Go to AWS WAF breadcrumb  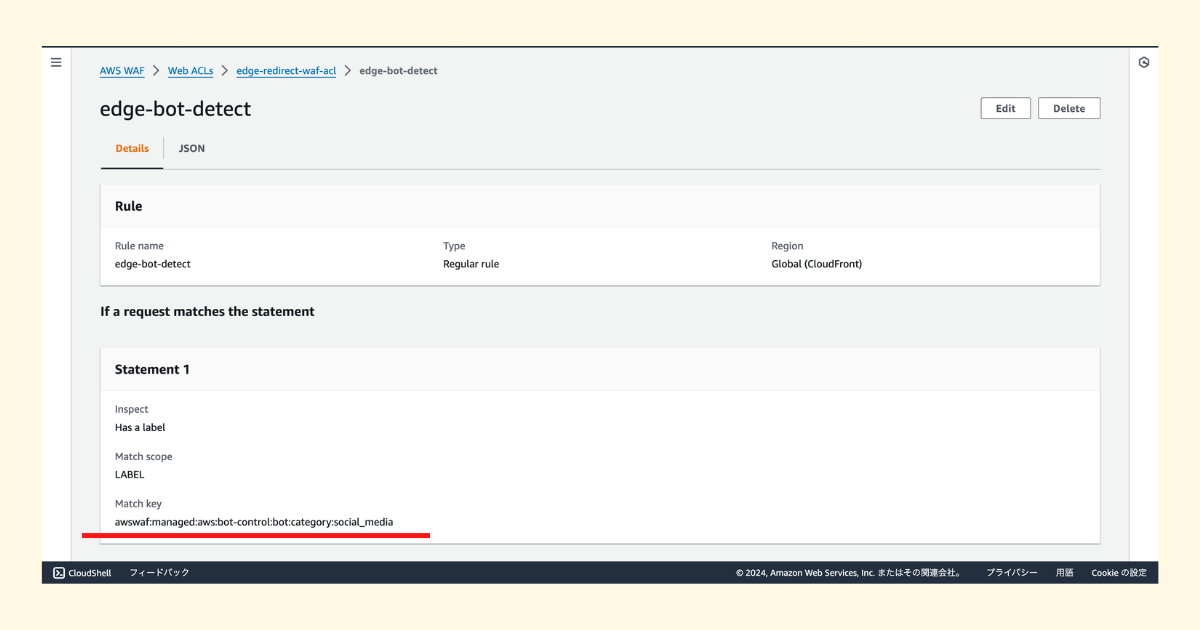click(x=122, y=71)
